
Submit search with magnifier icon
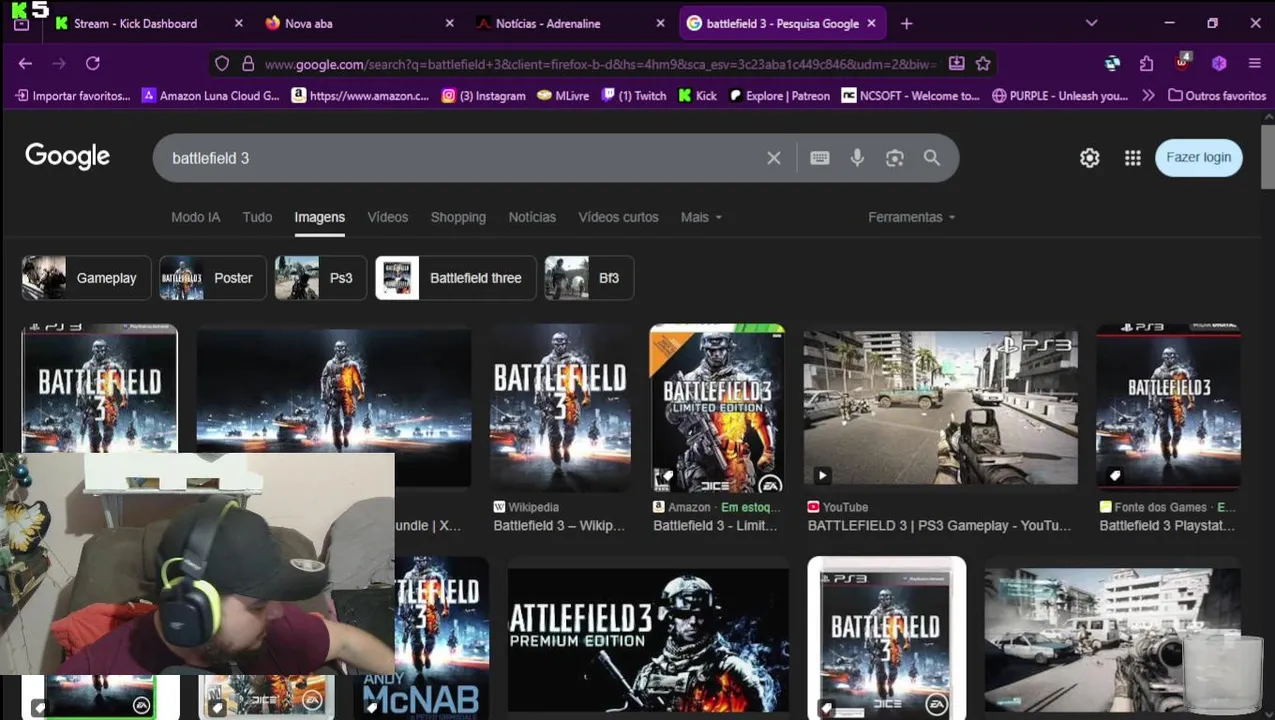[931, 158]
